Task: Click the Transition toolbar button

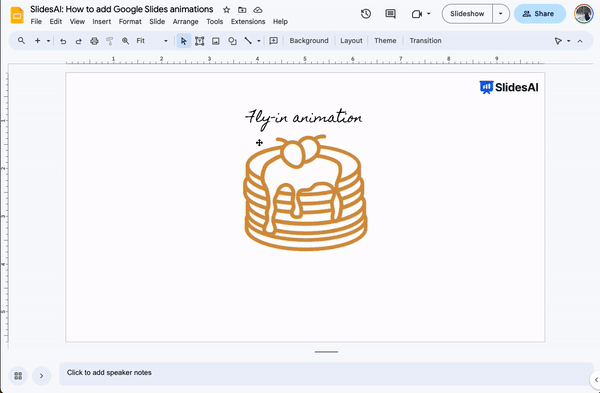Action: click(426, 41)
